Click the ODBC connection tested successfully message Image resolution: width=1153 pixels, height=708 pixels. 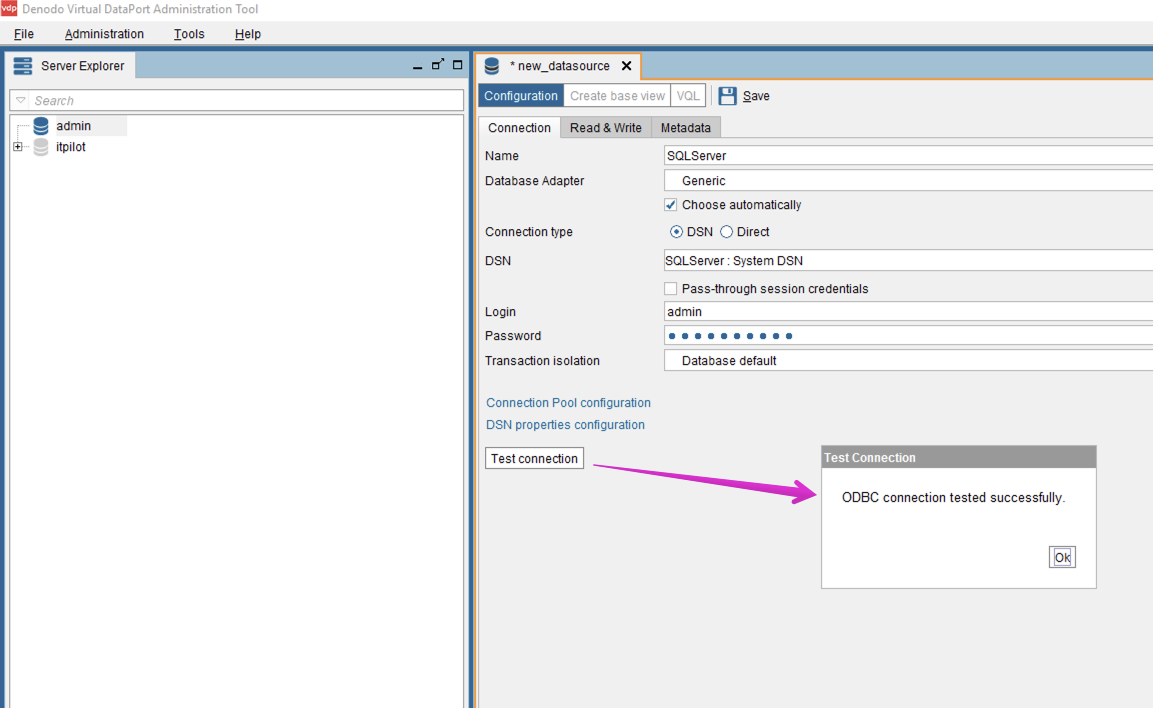click(954, 498)
